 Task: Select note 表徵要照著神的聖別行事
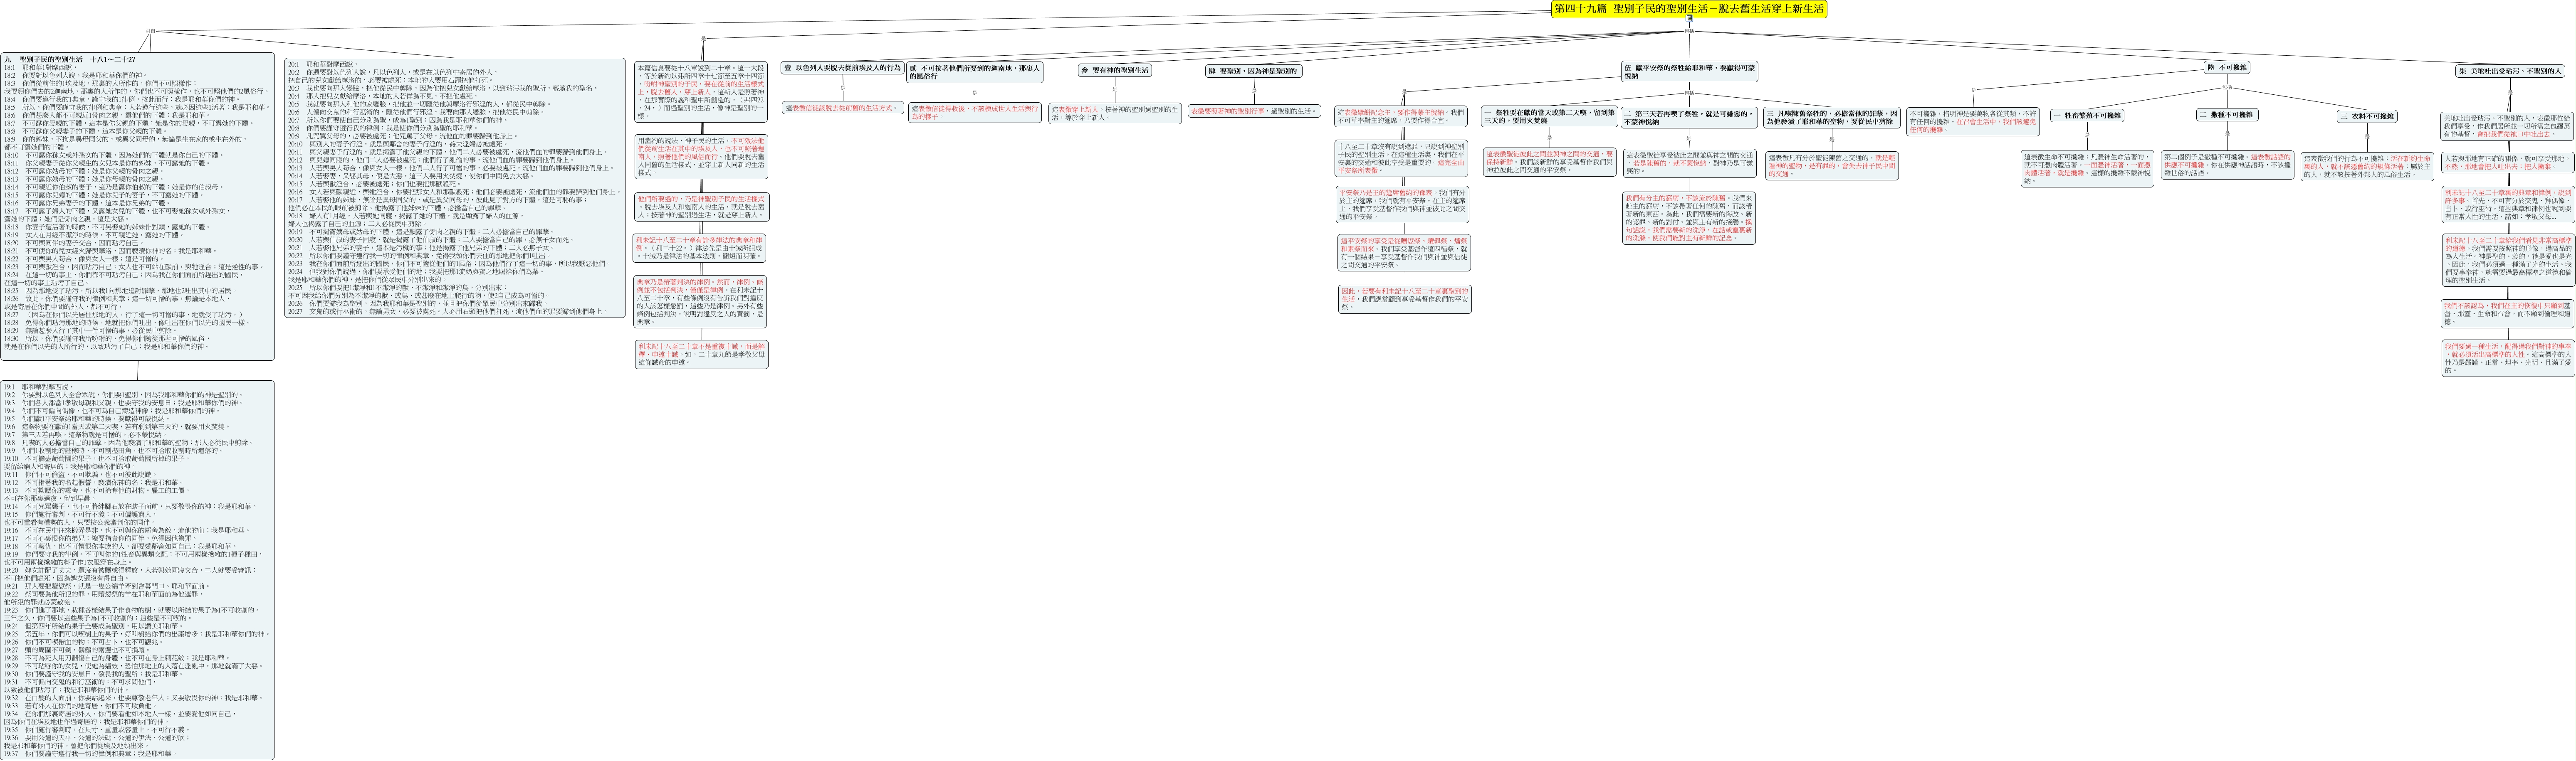[1253, 111]
